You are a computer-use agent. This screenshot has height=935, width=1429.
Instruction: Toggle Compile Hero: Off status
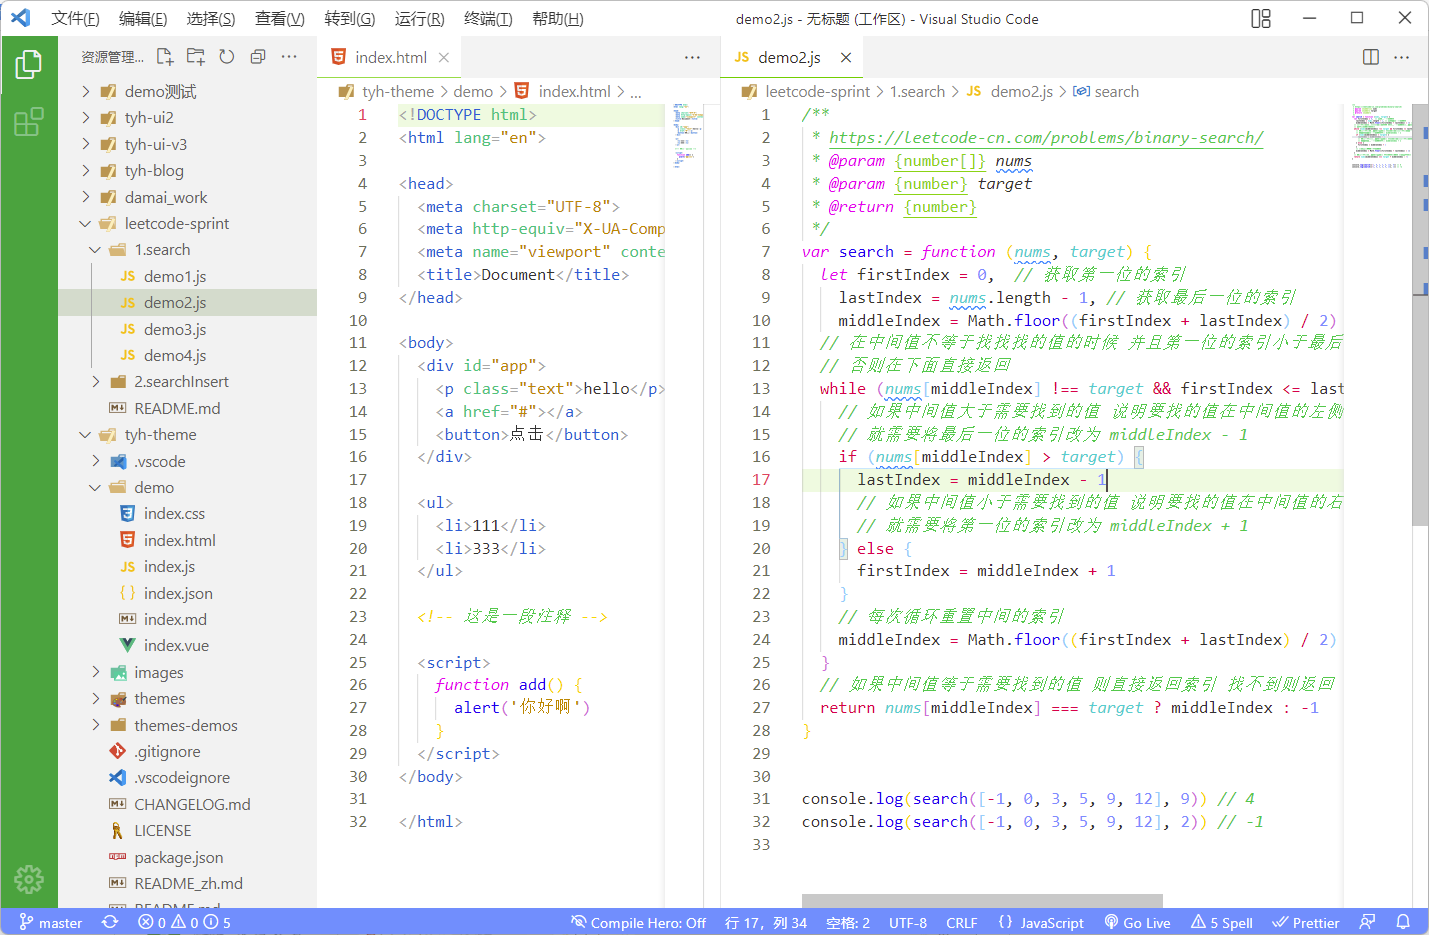coord(638,922)
